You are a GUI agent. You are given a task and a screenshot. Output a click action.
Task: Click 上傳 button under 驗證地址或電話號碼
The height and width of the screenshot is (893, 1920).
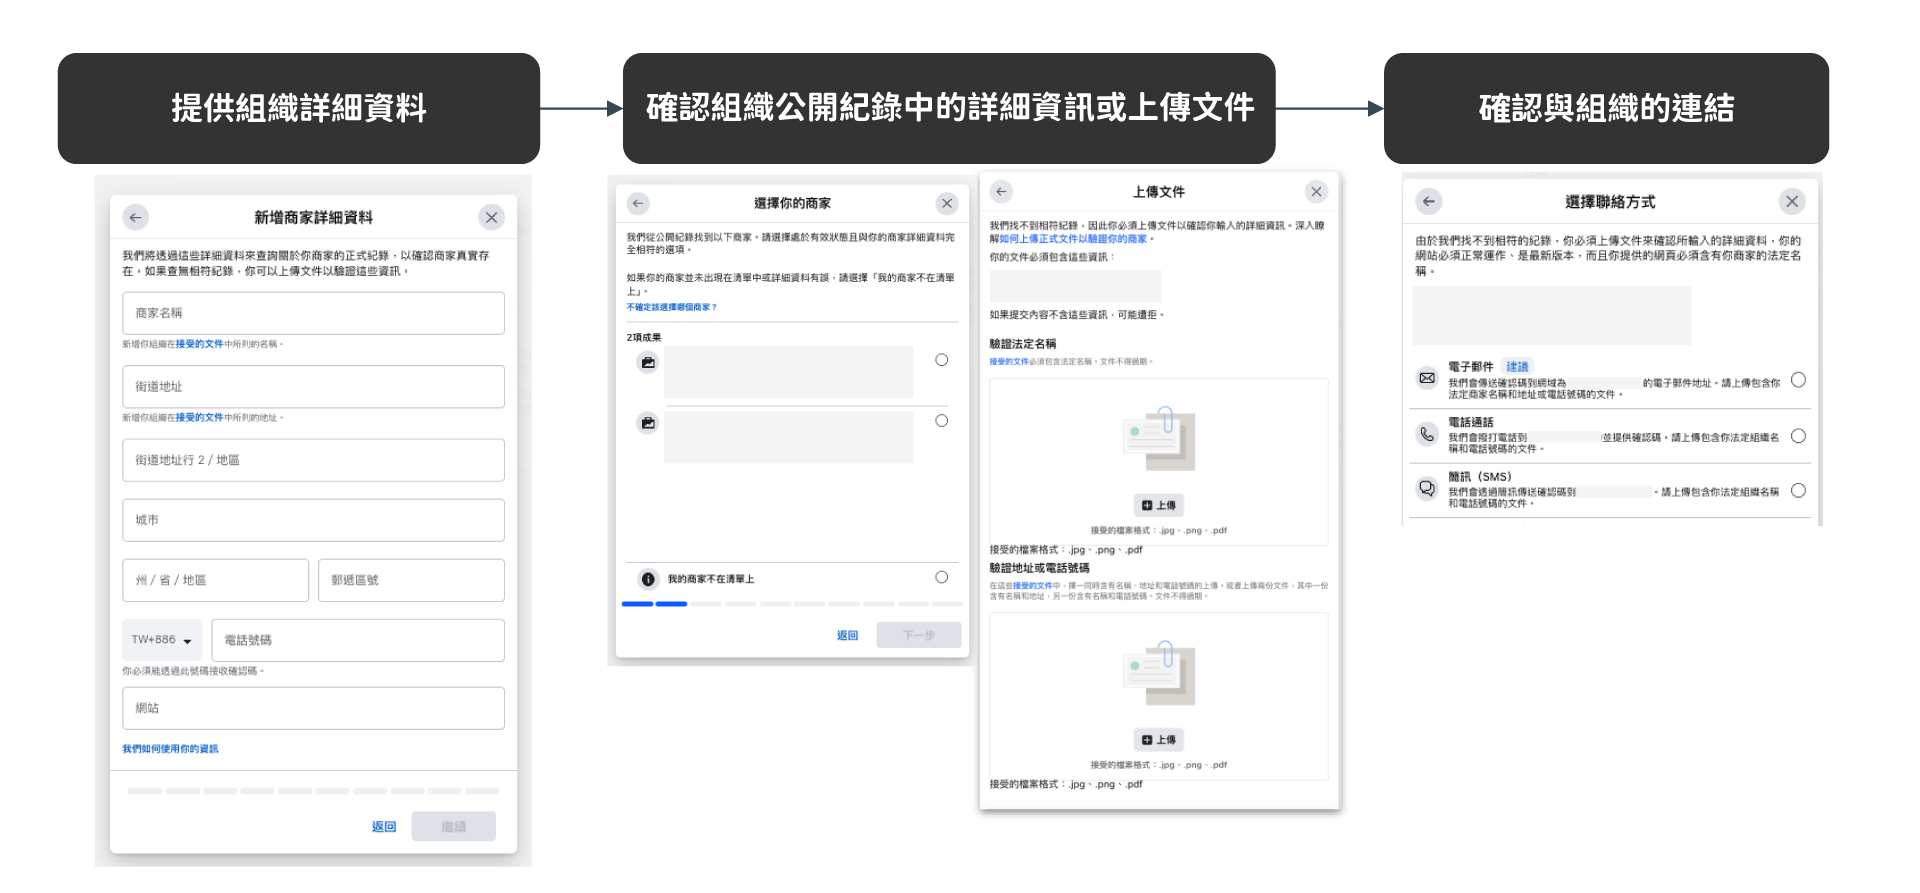[x=1158, y=740]
